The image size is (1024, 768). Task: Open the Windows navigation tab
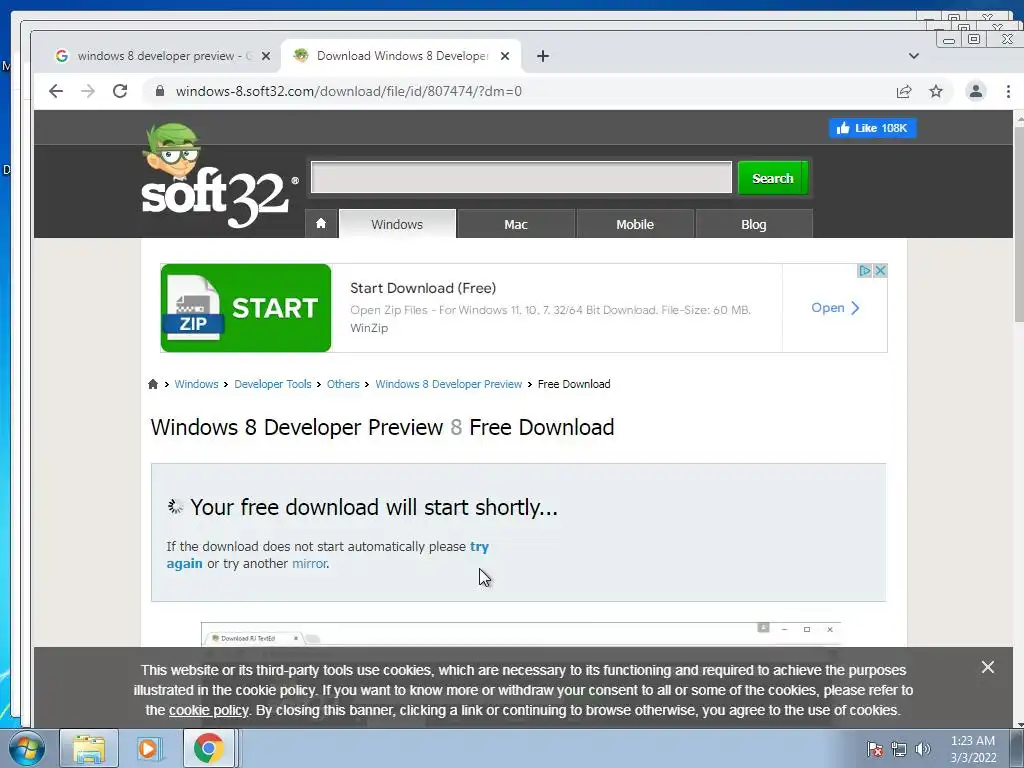[x=397, y=224]
